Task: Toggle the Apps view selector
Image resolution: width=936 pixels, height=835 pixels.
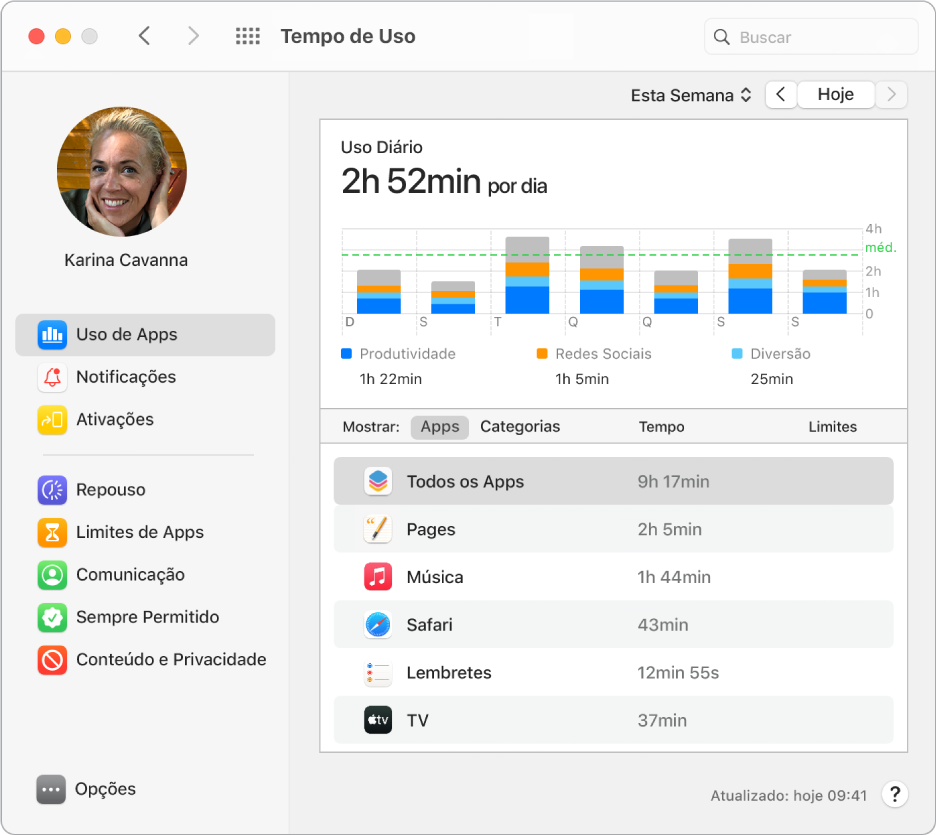Action: point(439,426)
